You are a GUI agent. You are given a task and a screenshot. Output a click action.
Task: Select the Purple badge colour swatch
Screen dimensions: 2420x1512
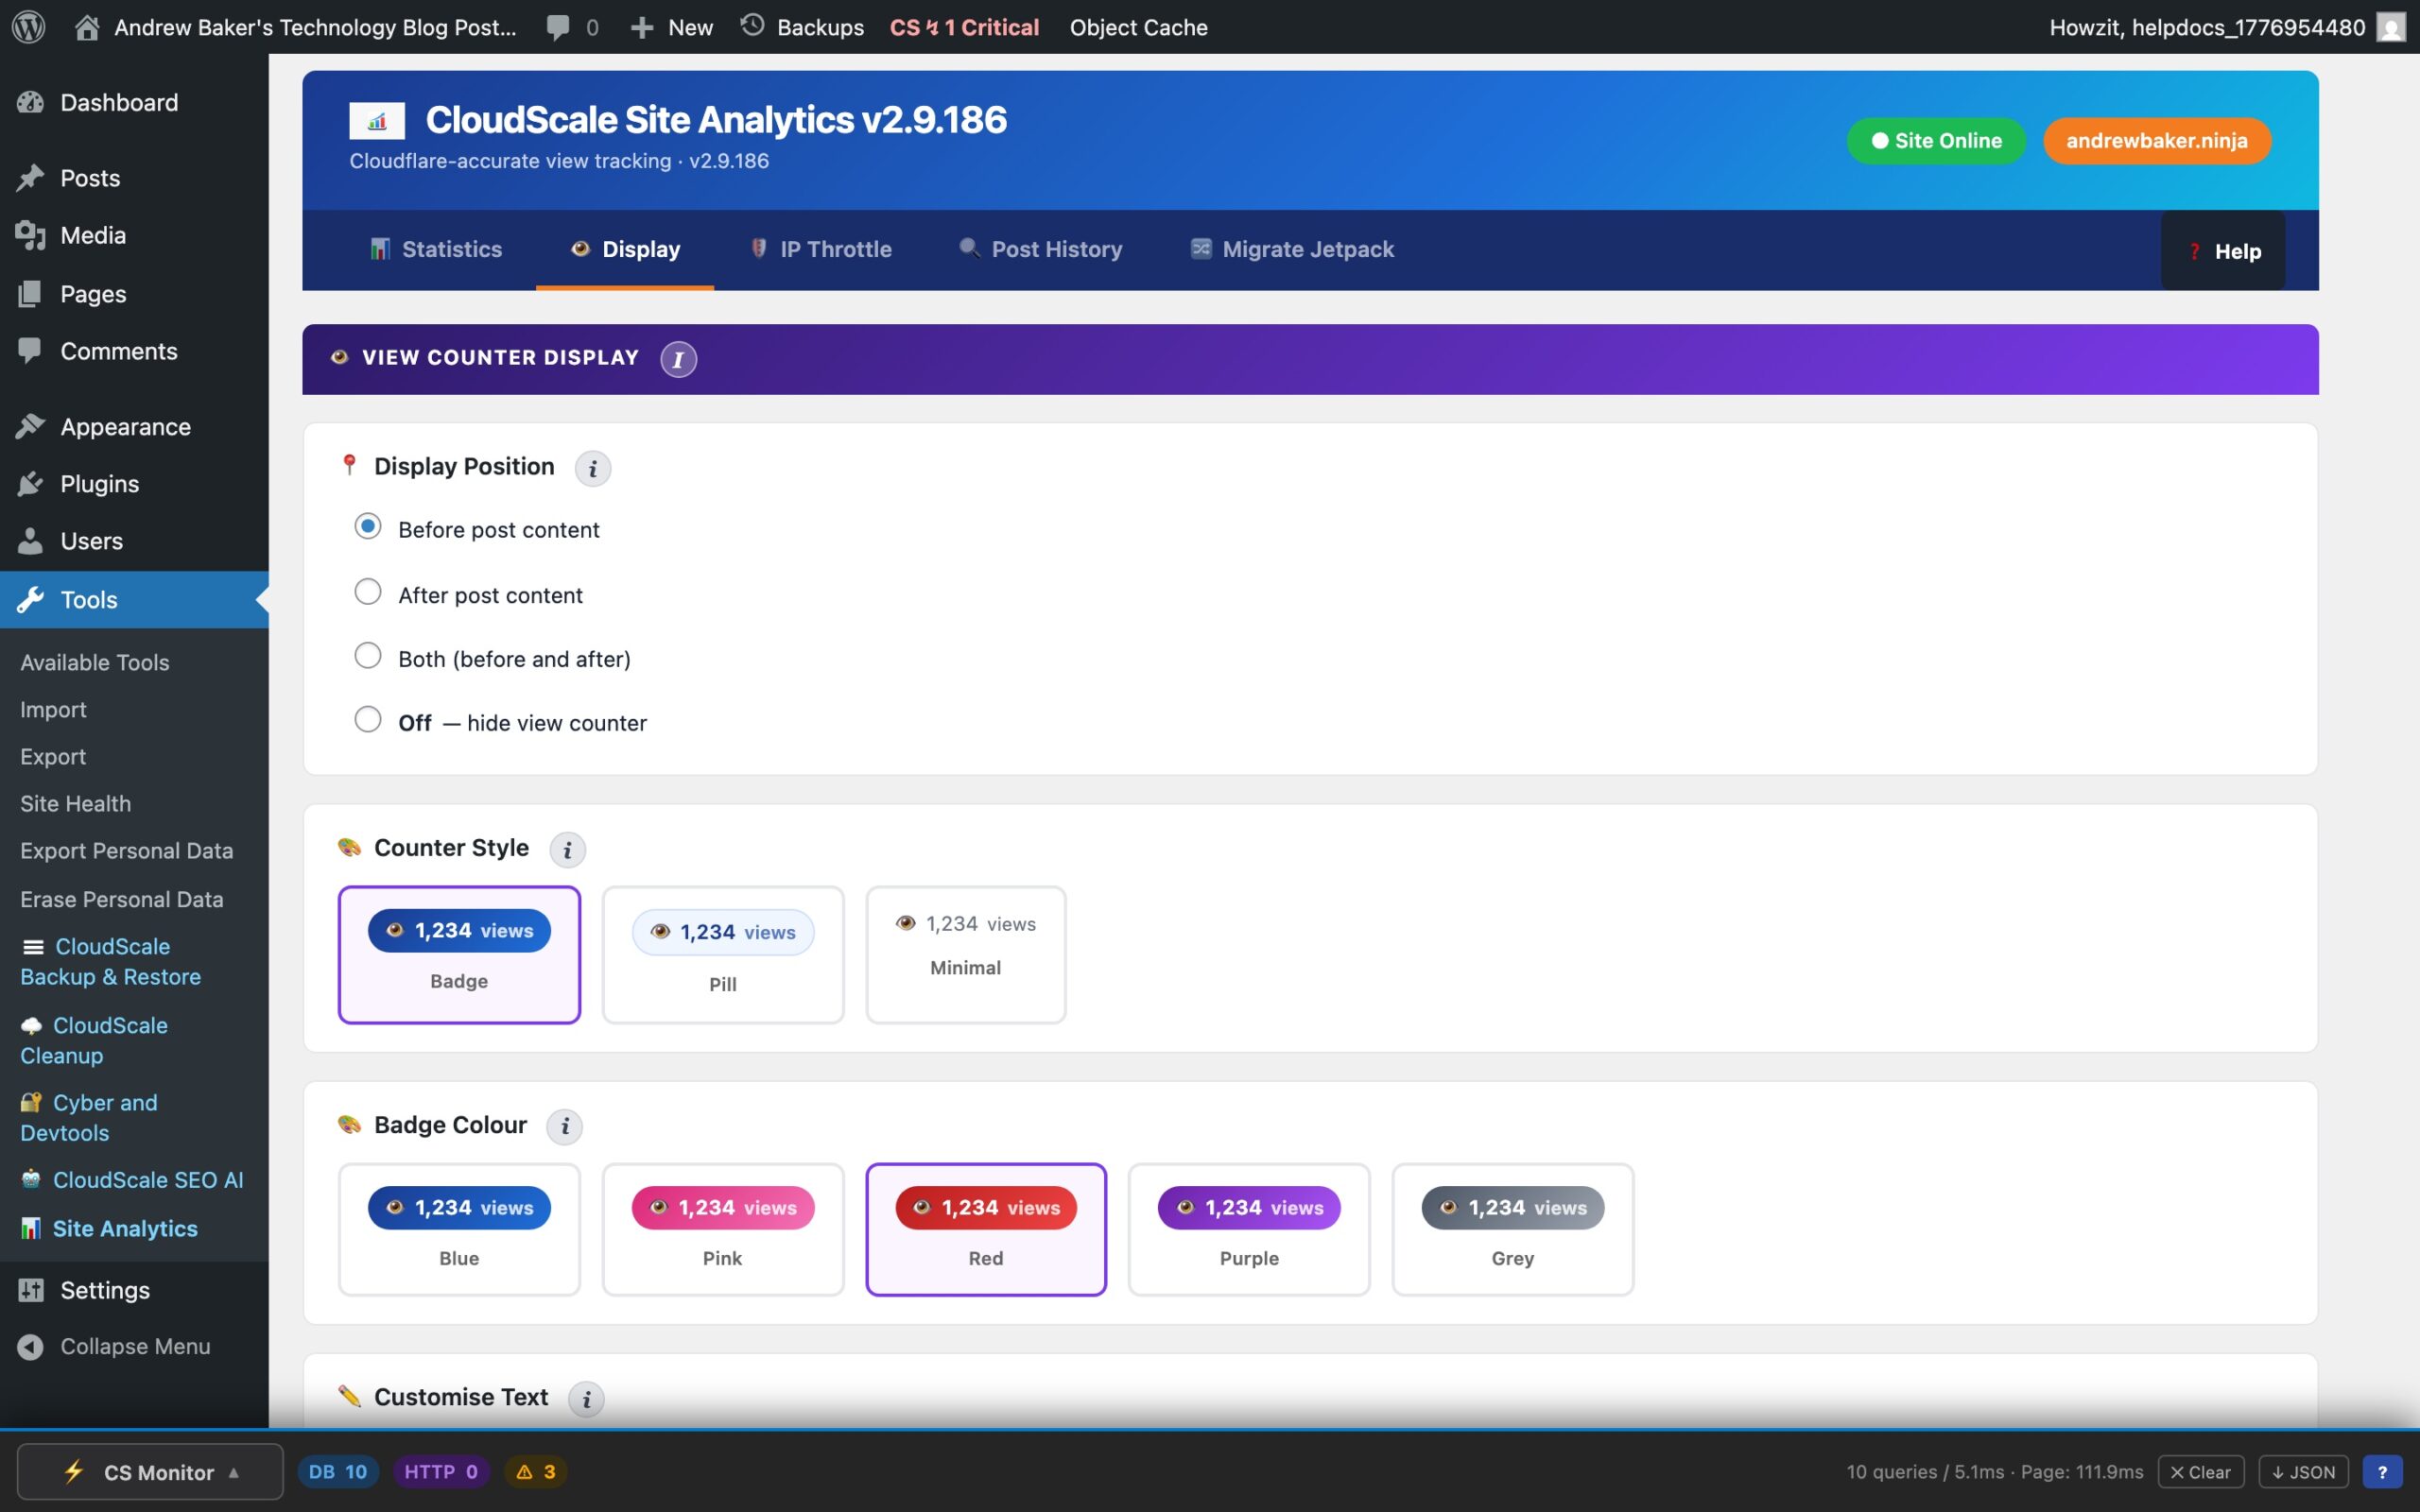[1248, 1228]
